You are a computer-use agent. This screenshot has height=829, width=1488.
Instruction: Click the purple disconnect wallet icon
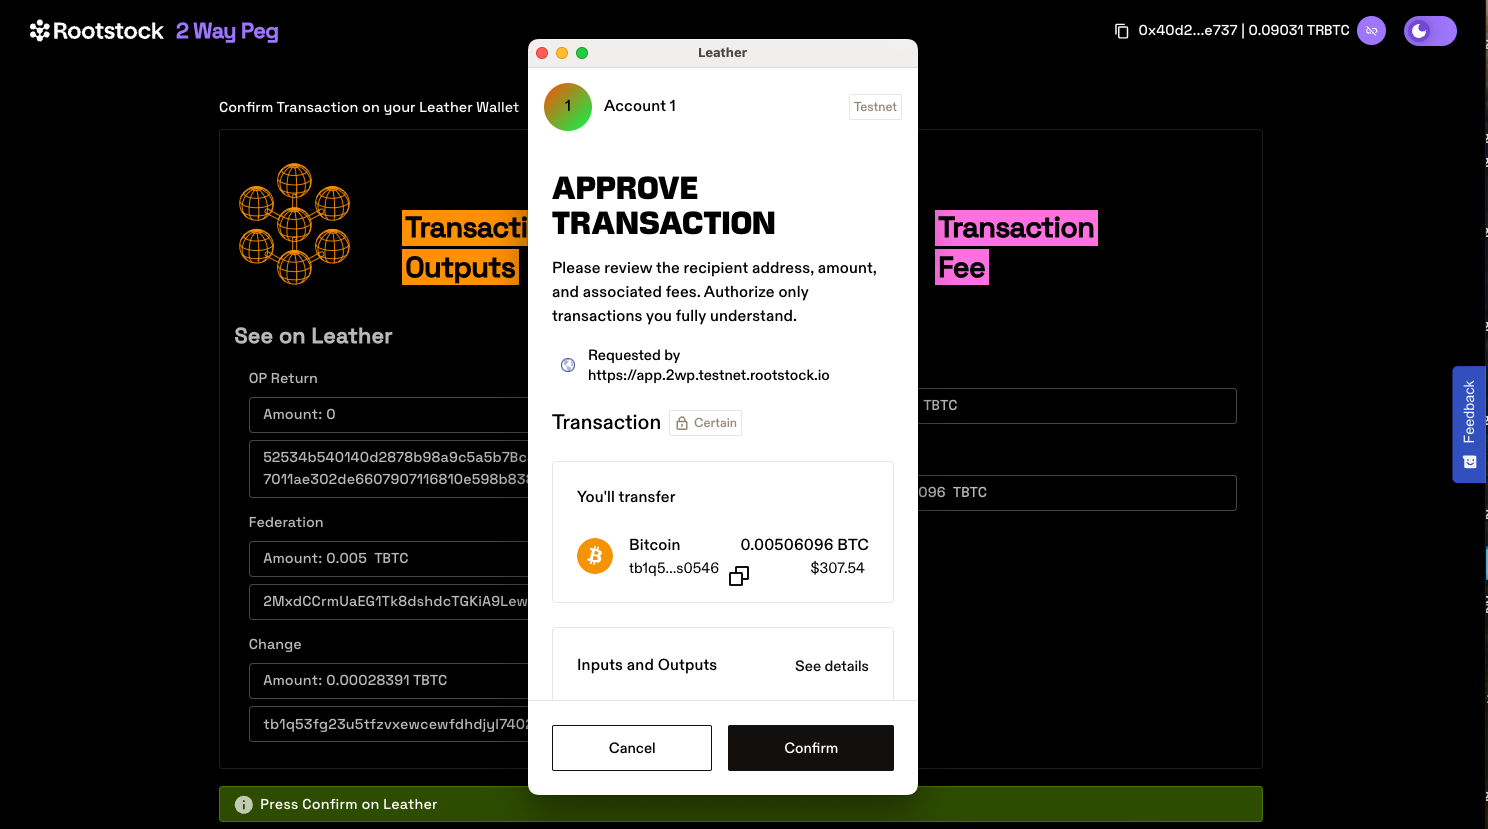[1371, 31]
